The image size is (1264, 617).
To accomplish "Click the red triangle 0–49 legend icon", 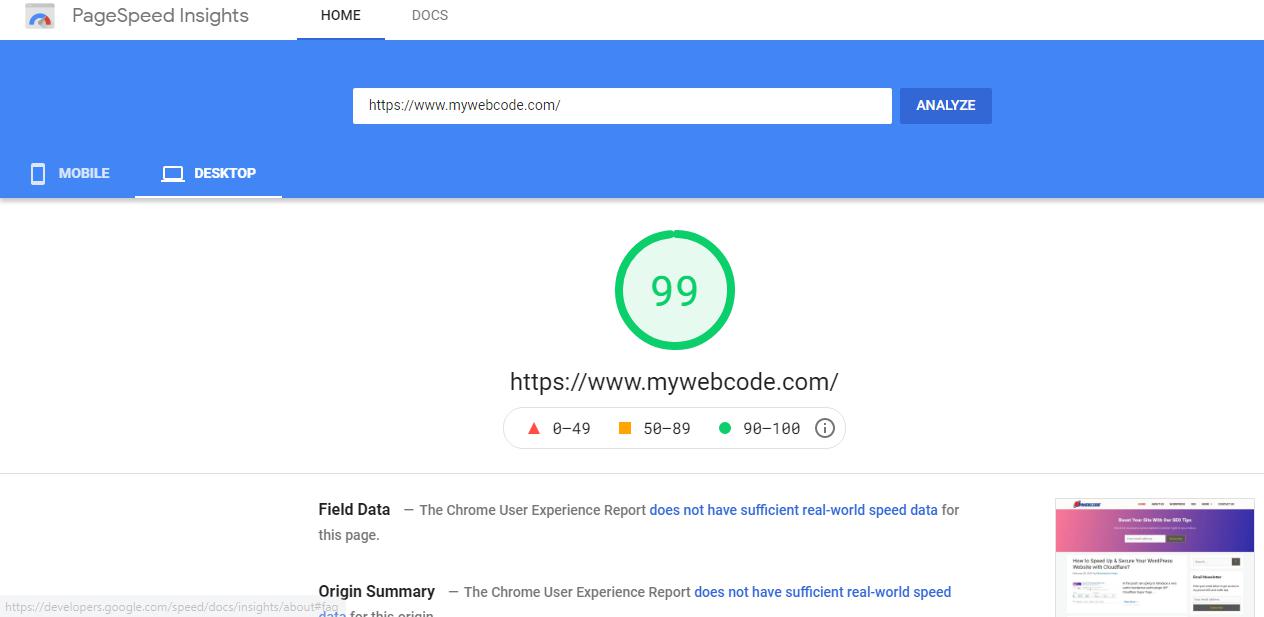I will 534,428.
